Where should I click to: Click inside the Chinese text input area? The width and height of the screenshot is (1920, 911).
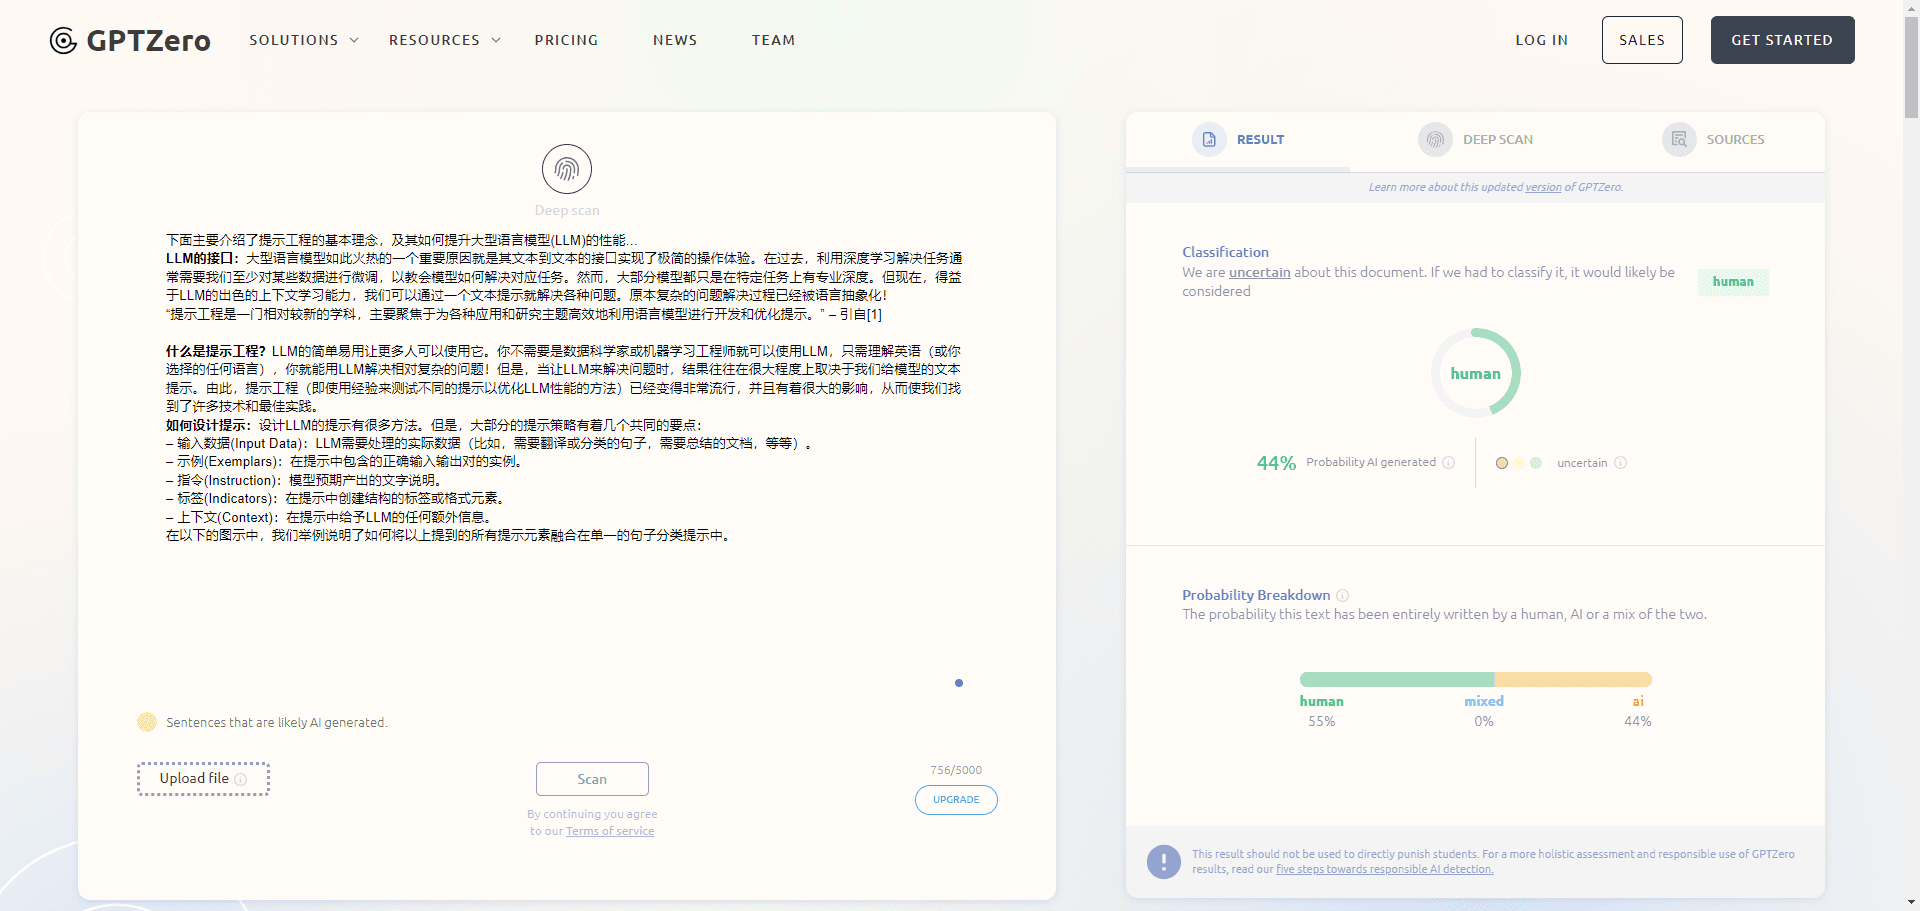565,400
